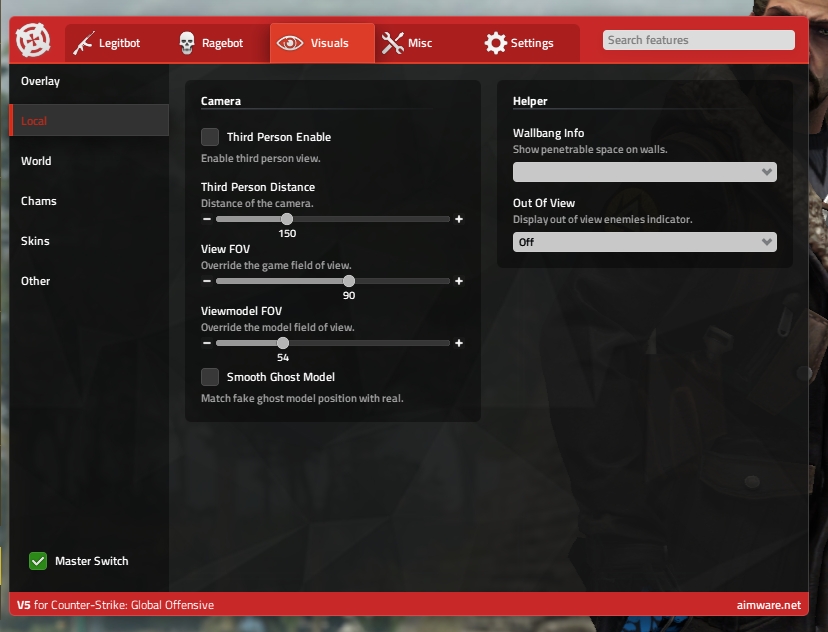The height and width of the screenshot is (632, 828).
Task: Open the aimware.net link in footer
Action: click(x=767, y=605)
